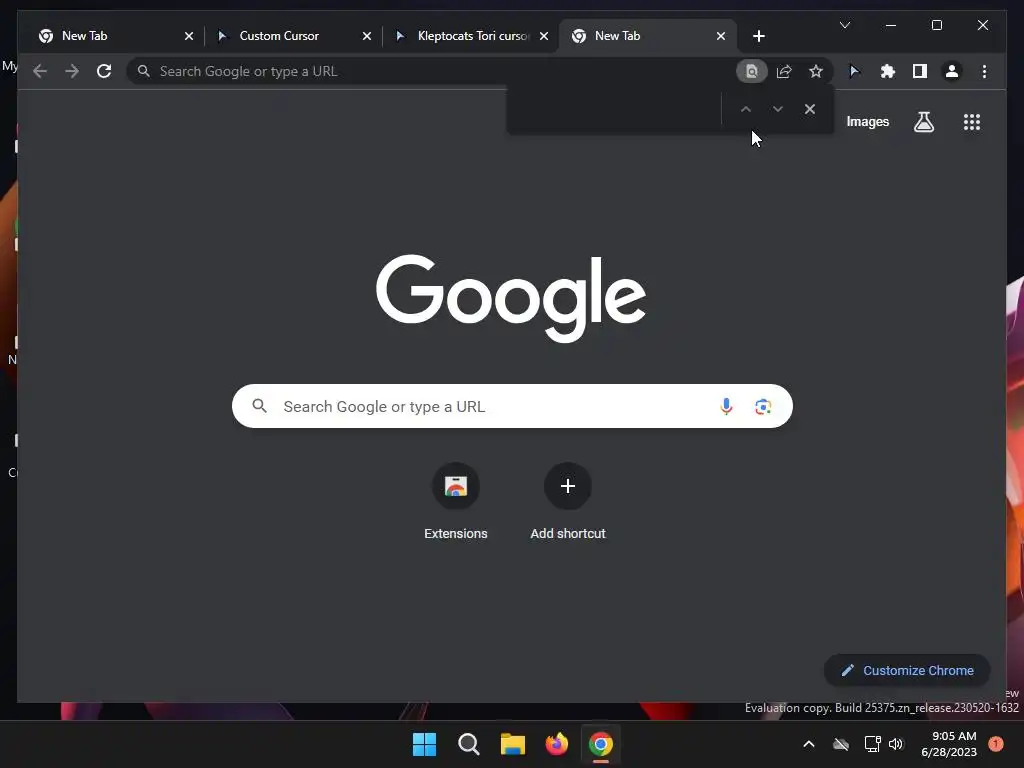Open Search Labs flask icon
The image size is (1024, 768).
point(923,122)
